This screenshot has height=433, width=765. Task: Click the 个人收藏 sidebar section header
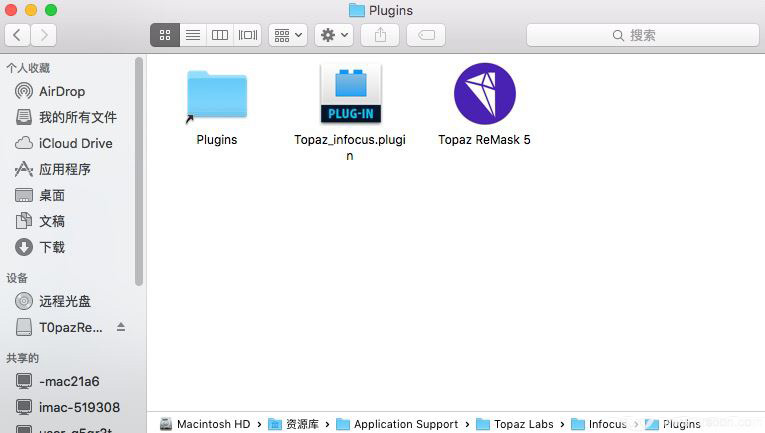pos(28,68)
